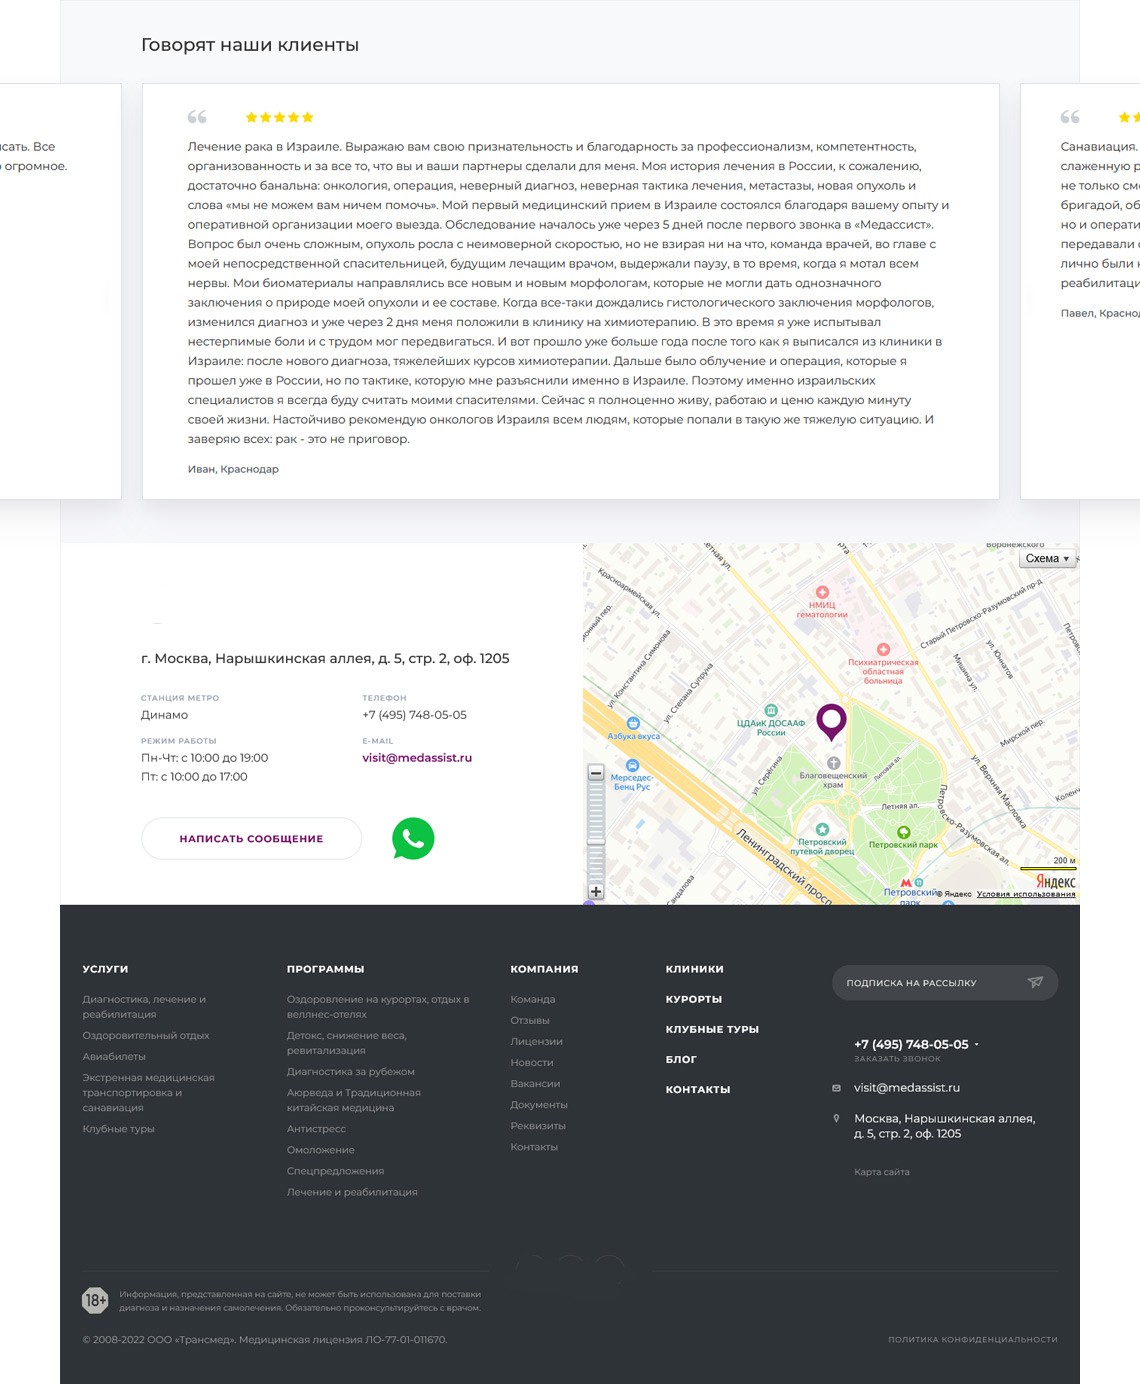Click the Подписка на рассылку input field

click(925, 983)
